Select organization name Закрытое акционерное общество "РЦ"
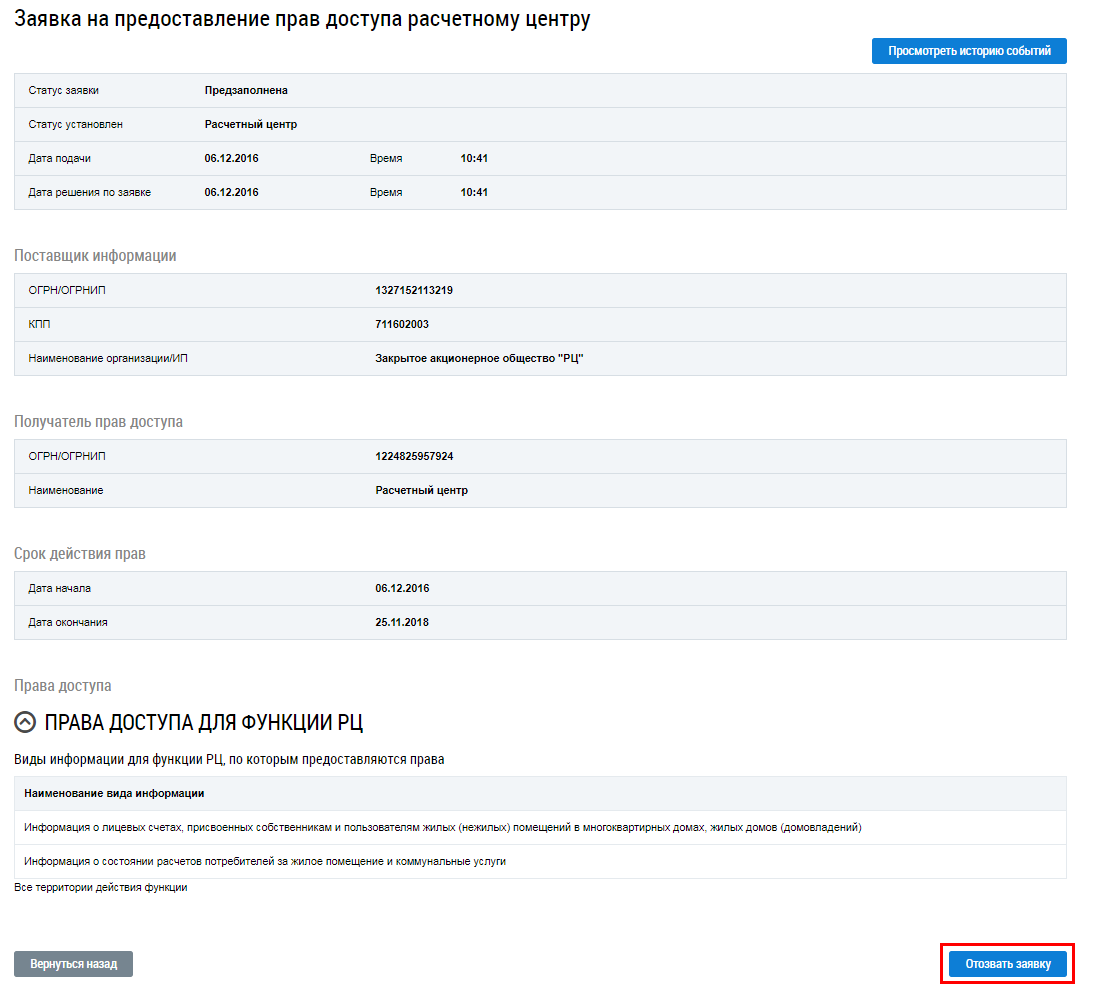1096x986 pixels. 479,358
